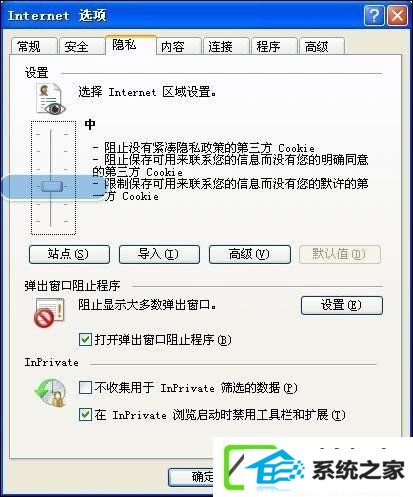Switch to the 常规 tab
The width and height of the screenshot is (413, 497).
click(x=33, y=46)
